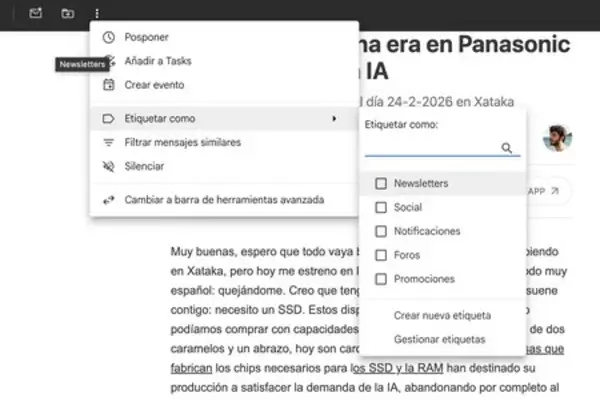
Task: Click the label tag icon beside Etiquetar como
Action: (109, 119)
